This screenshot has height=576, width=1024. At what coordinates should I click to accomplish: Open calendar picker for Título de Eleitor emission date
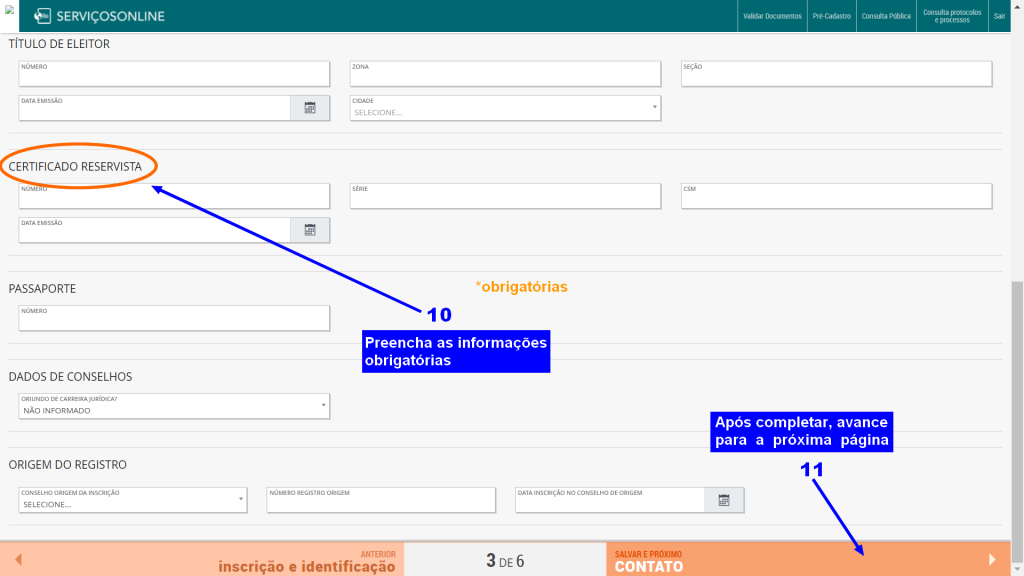coord(310,108)
